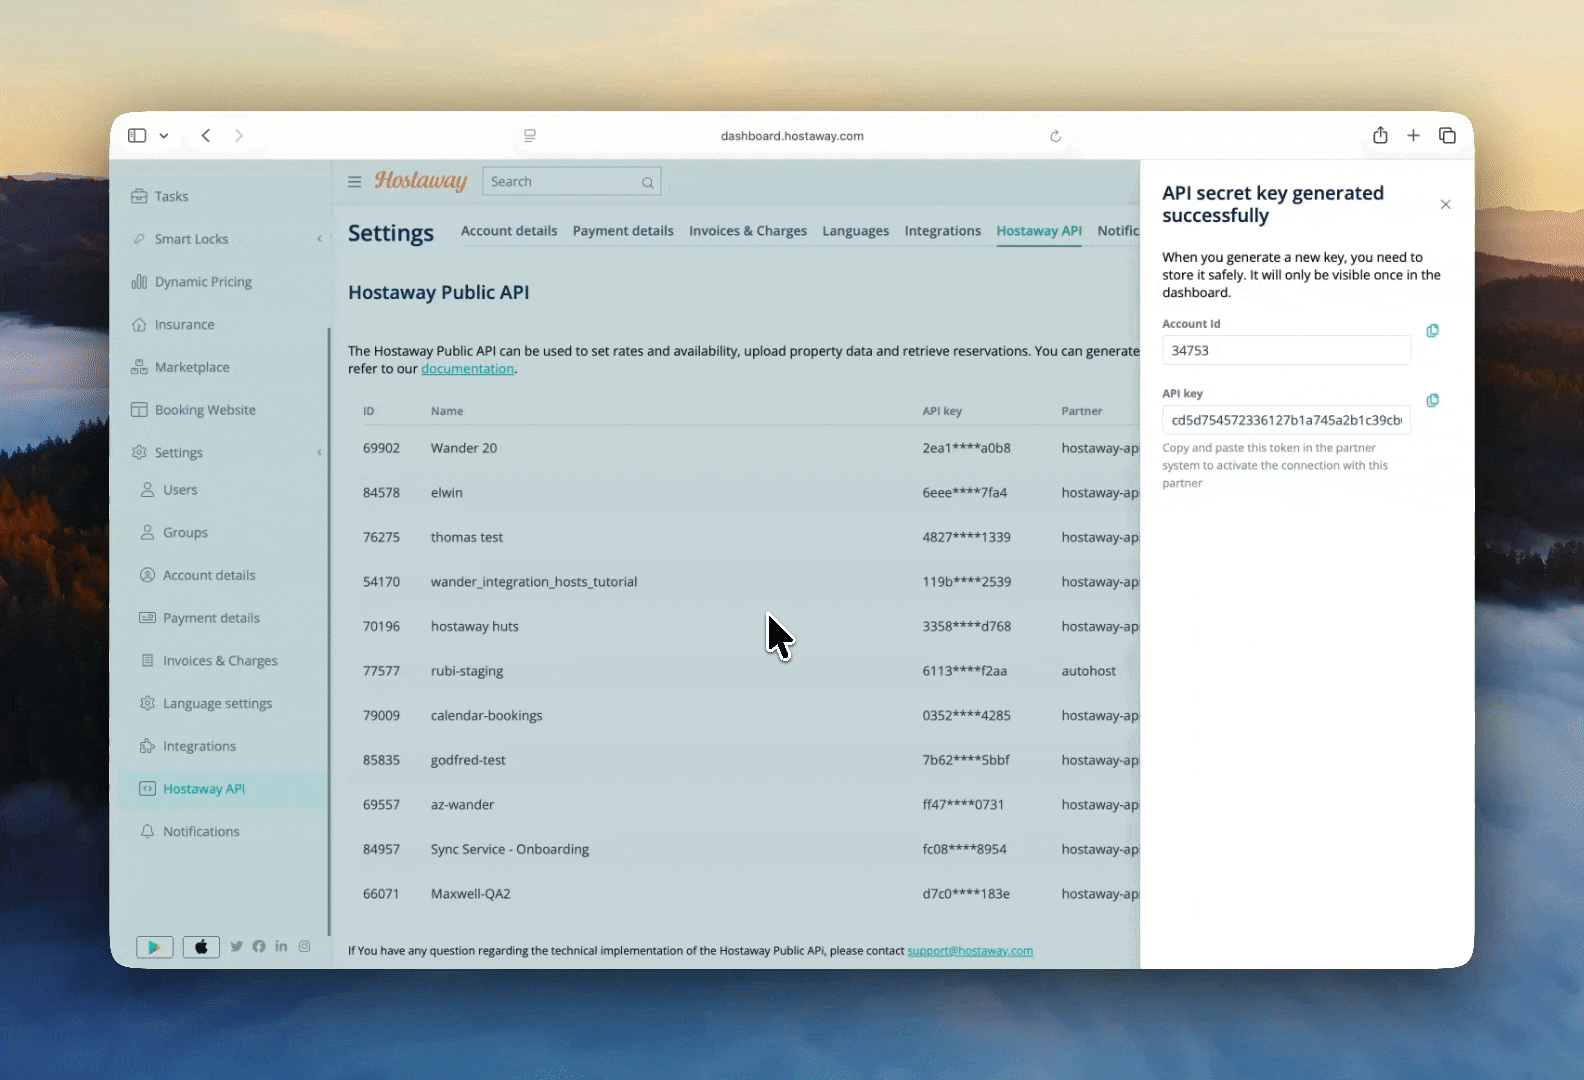Switch to the Account details tab

pyautogui.click(x=509, y=231)
